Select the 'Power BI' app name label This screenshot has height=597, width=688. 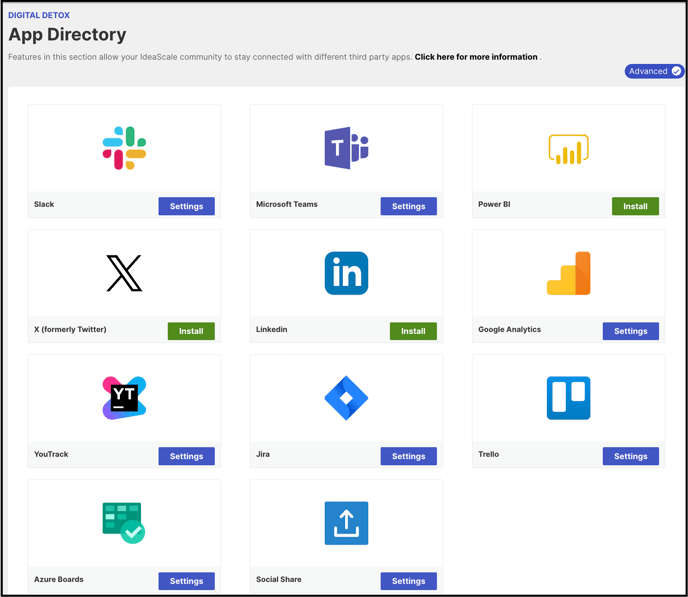tap(494, 204)
